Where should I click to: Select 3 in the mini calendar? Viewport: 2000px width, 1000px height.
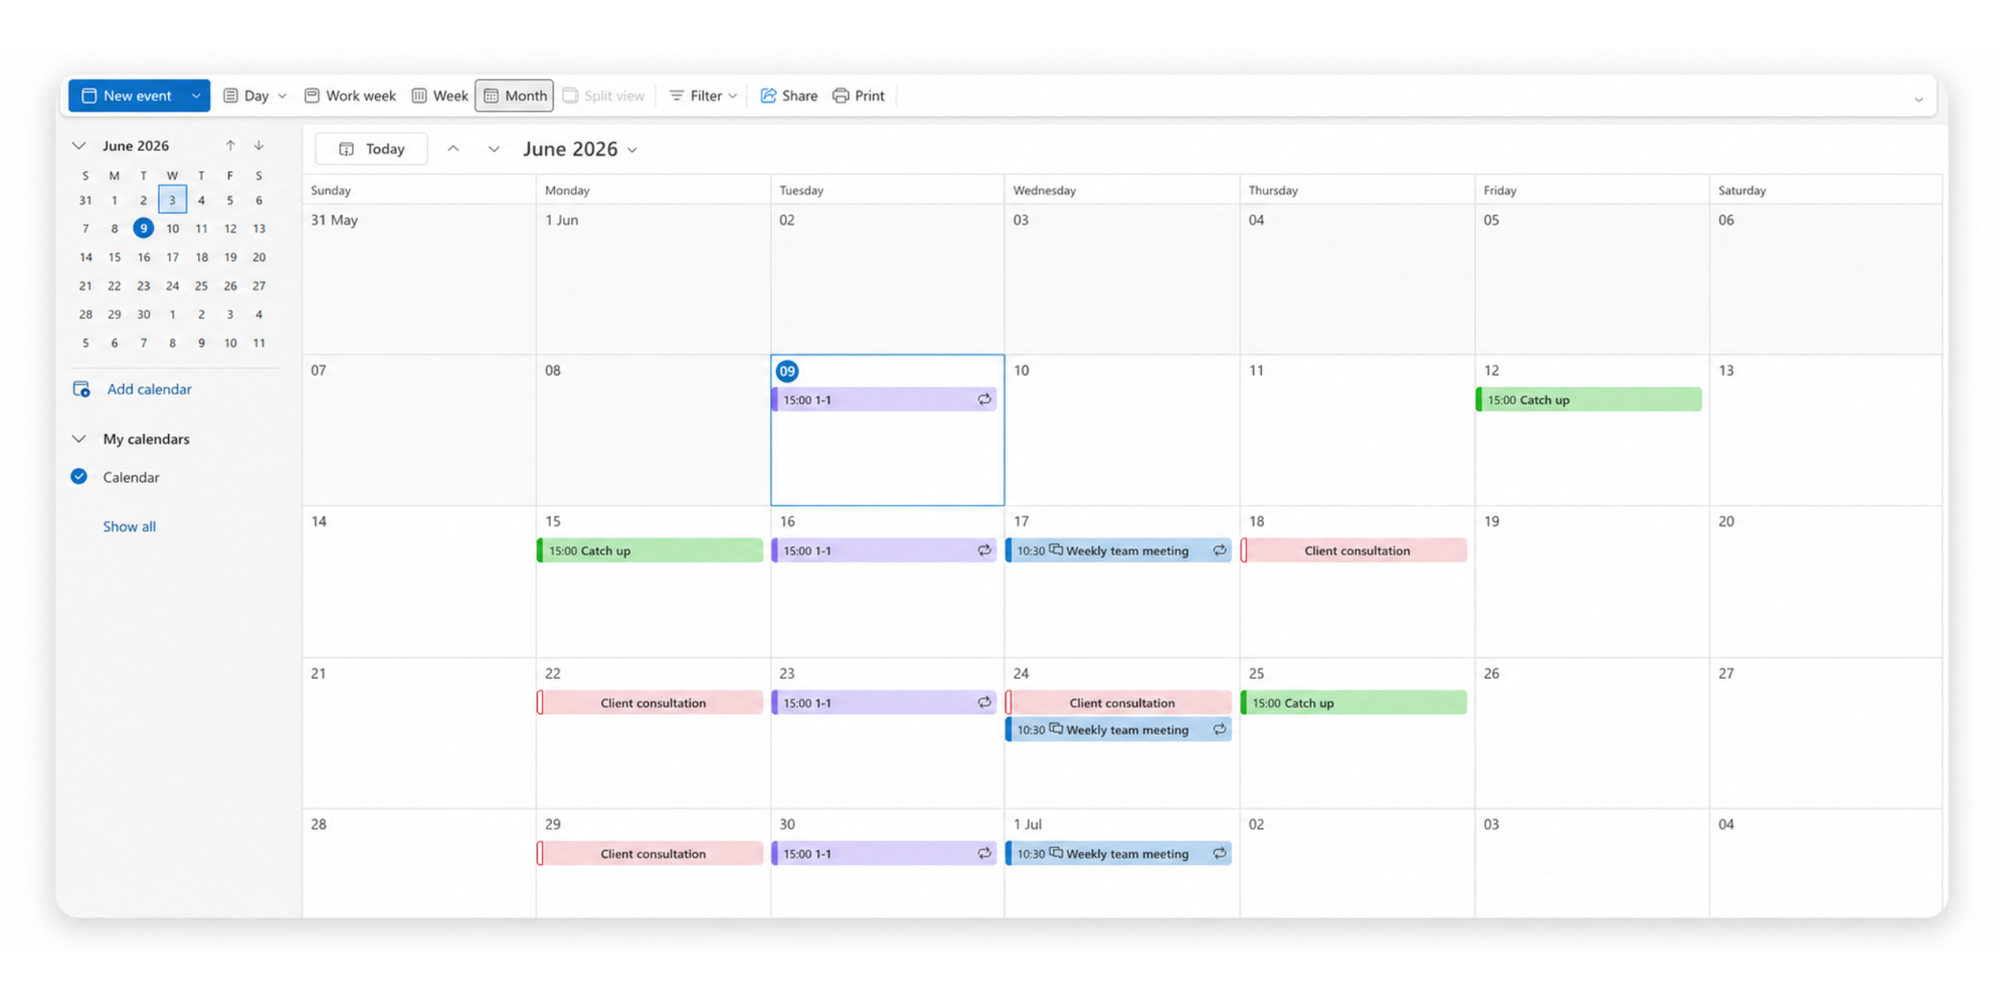pyautogui.click(x=172, y=200)
